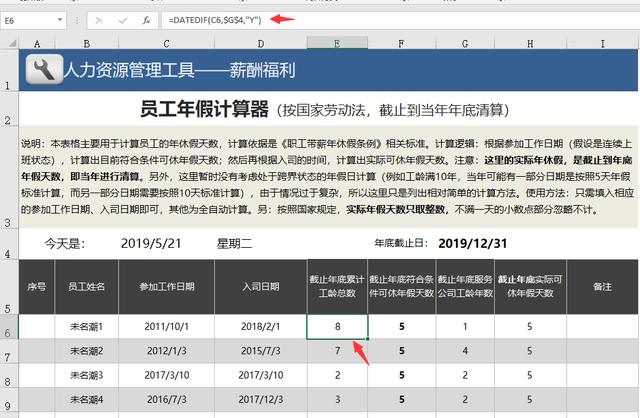
Task: Select column I header
Action: [x=602, y=43]
